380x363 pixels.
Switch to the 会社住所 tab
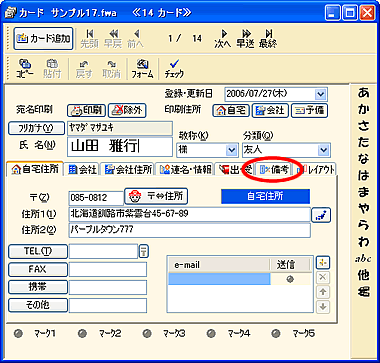tap(128, 170)
